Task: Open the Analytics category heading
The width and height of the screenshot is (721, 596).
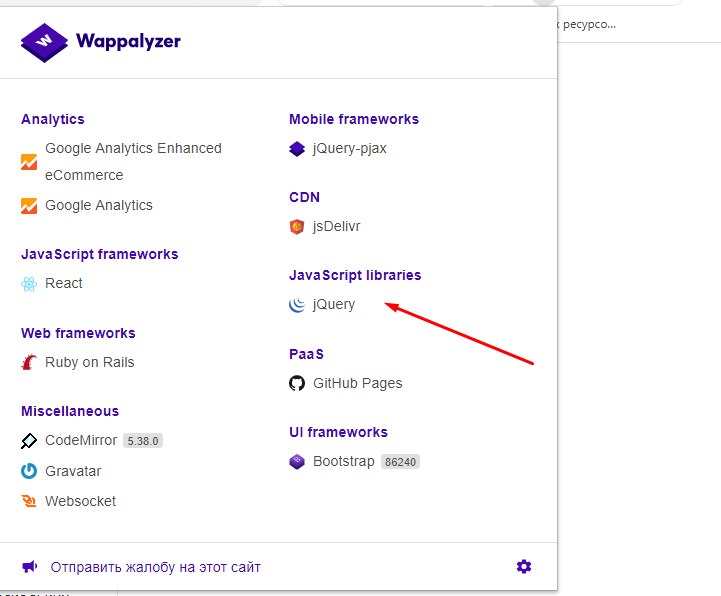Action: 53,120
